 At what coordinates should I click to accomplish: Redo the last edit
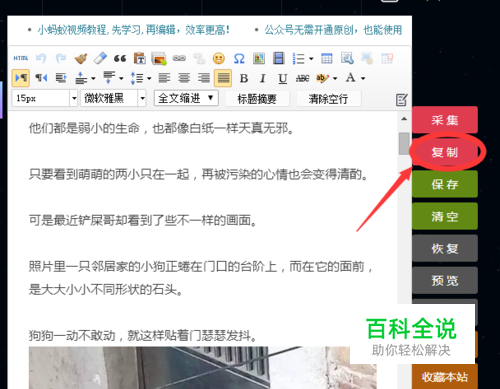[x=61, y=58]
